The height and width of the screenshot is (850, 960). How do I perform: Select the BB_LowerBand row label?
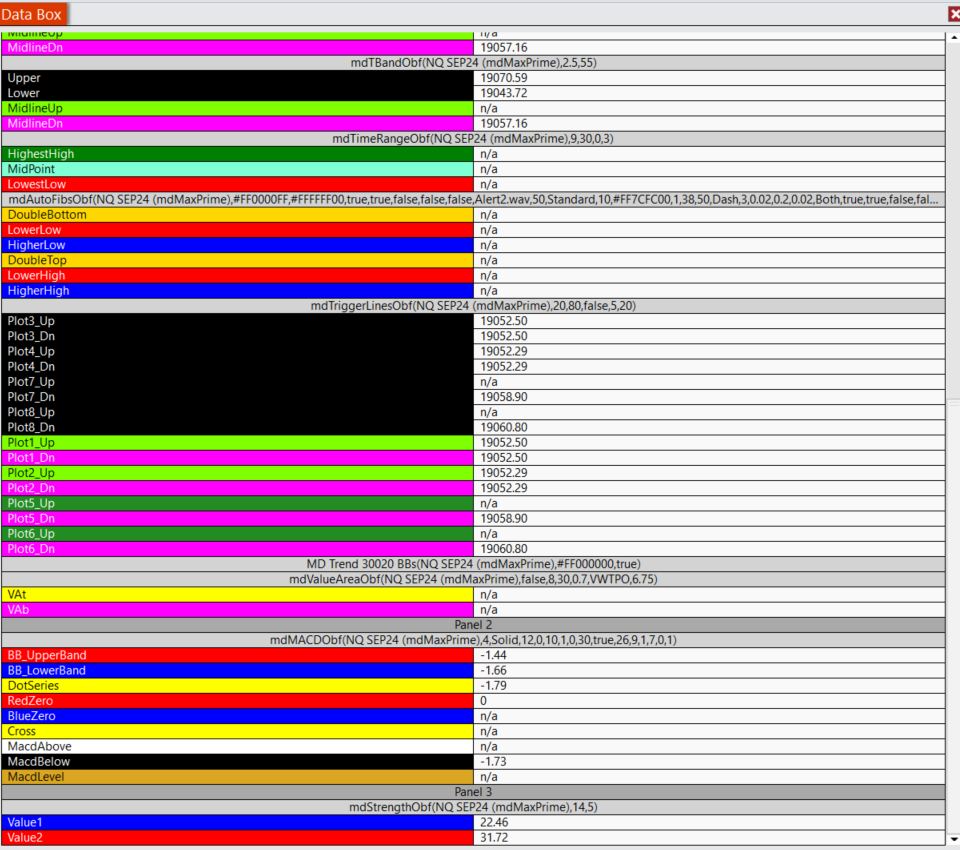tap(238, 671)
